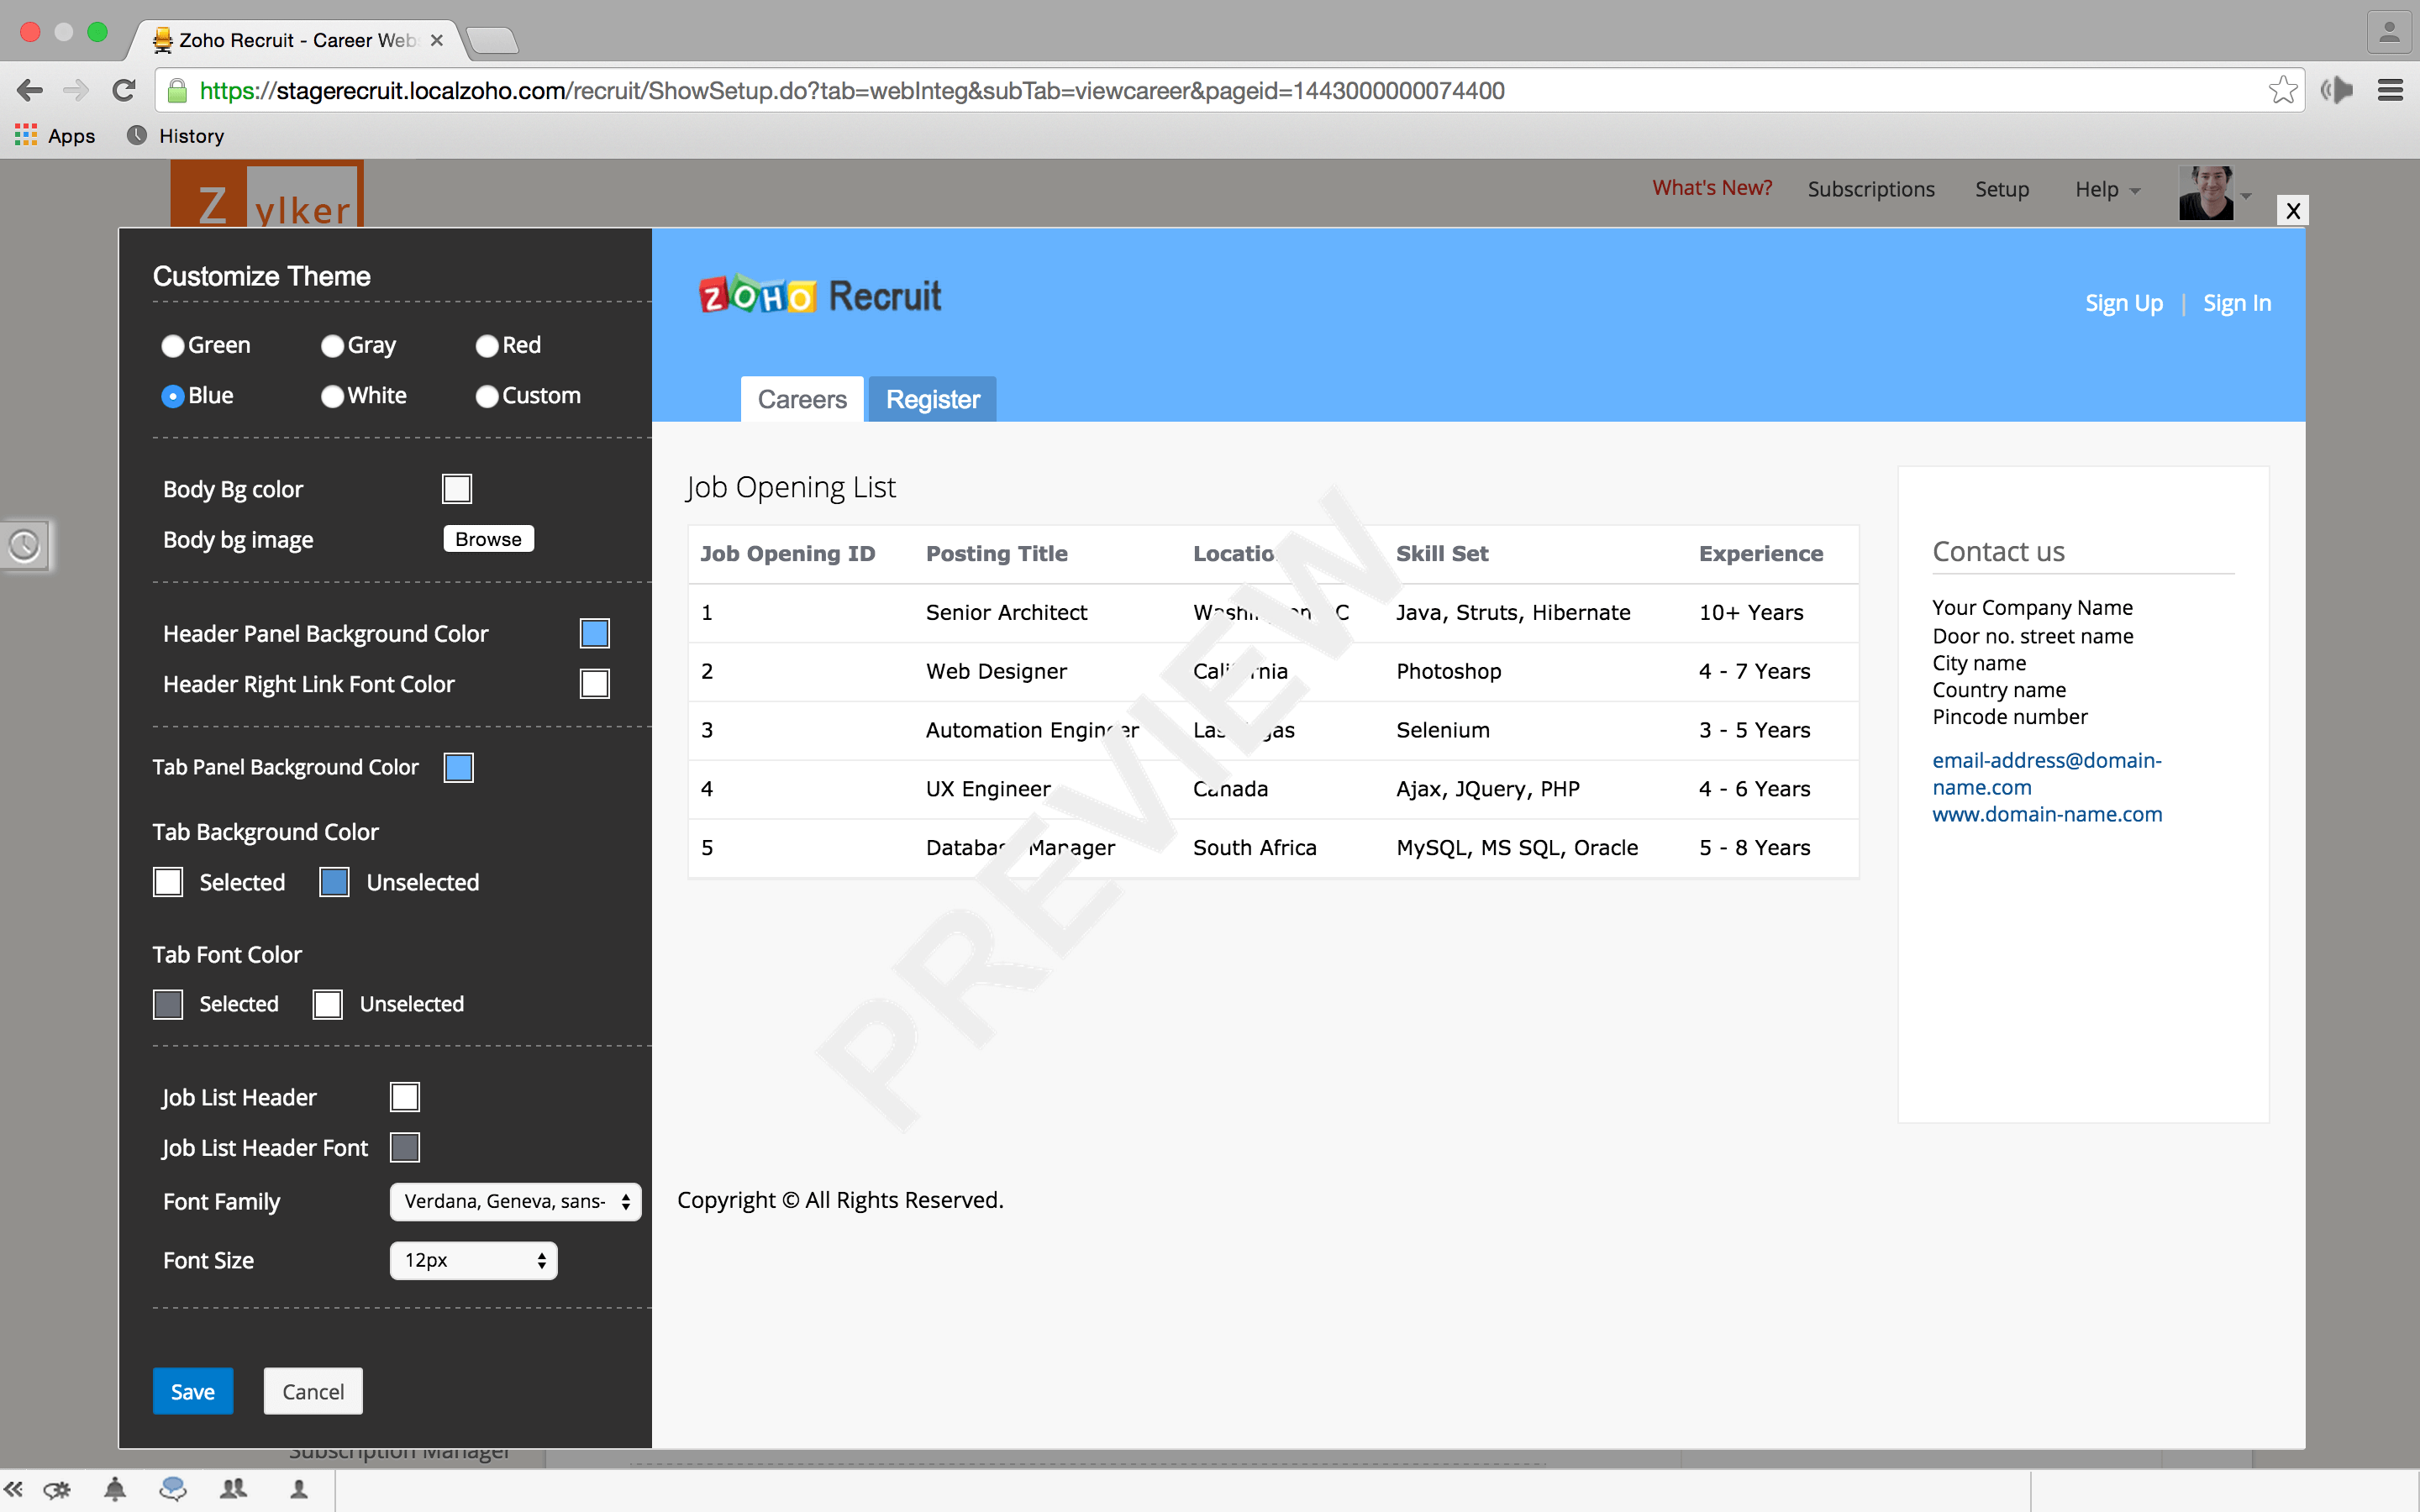Click the email-address@domain-name.com link
The width and height of the screenshot is (2420, 1512).
2046,773
